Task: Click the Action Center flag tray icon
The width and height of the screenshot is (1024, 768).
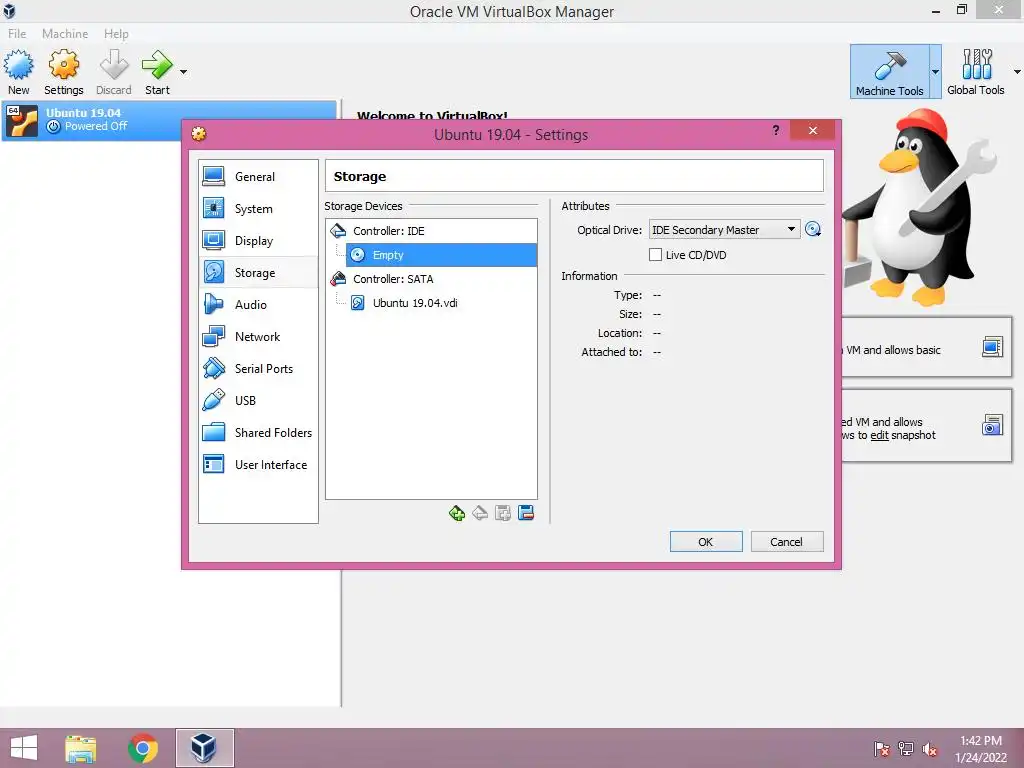Action: [x=882, y=748]
